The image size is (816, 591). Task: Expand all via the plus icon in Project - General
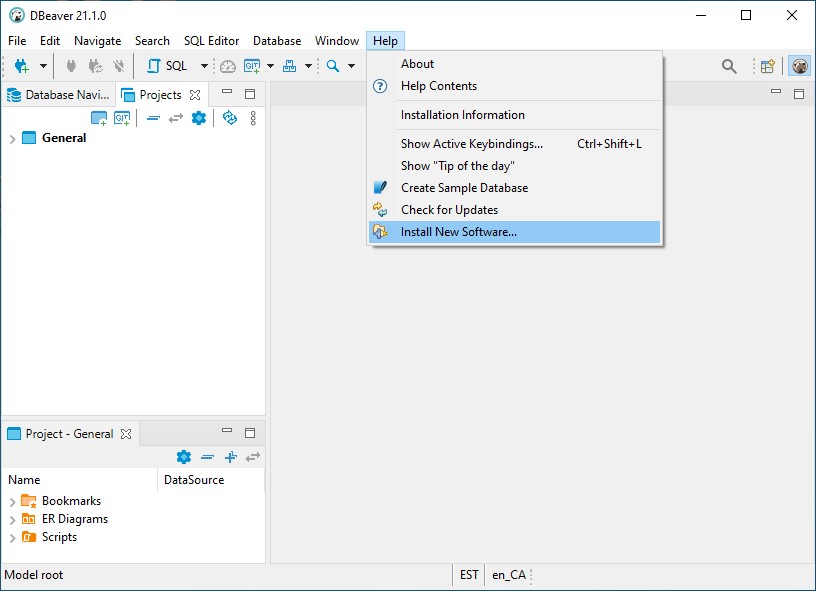pos(231,457)
